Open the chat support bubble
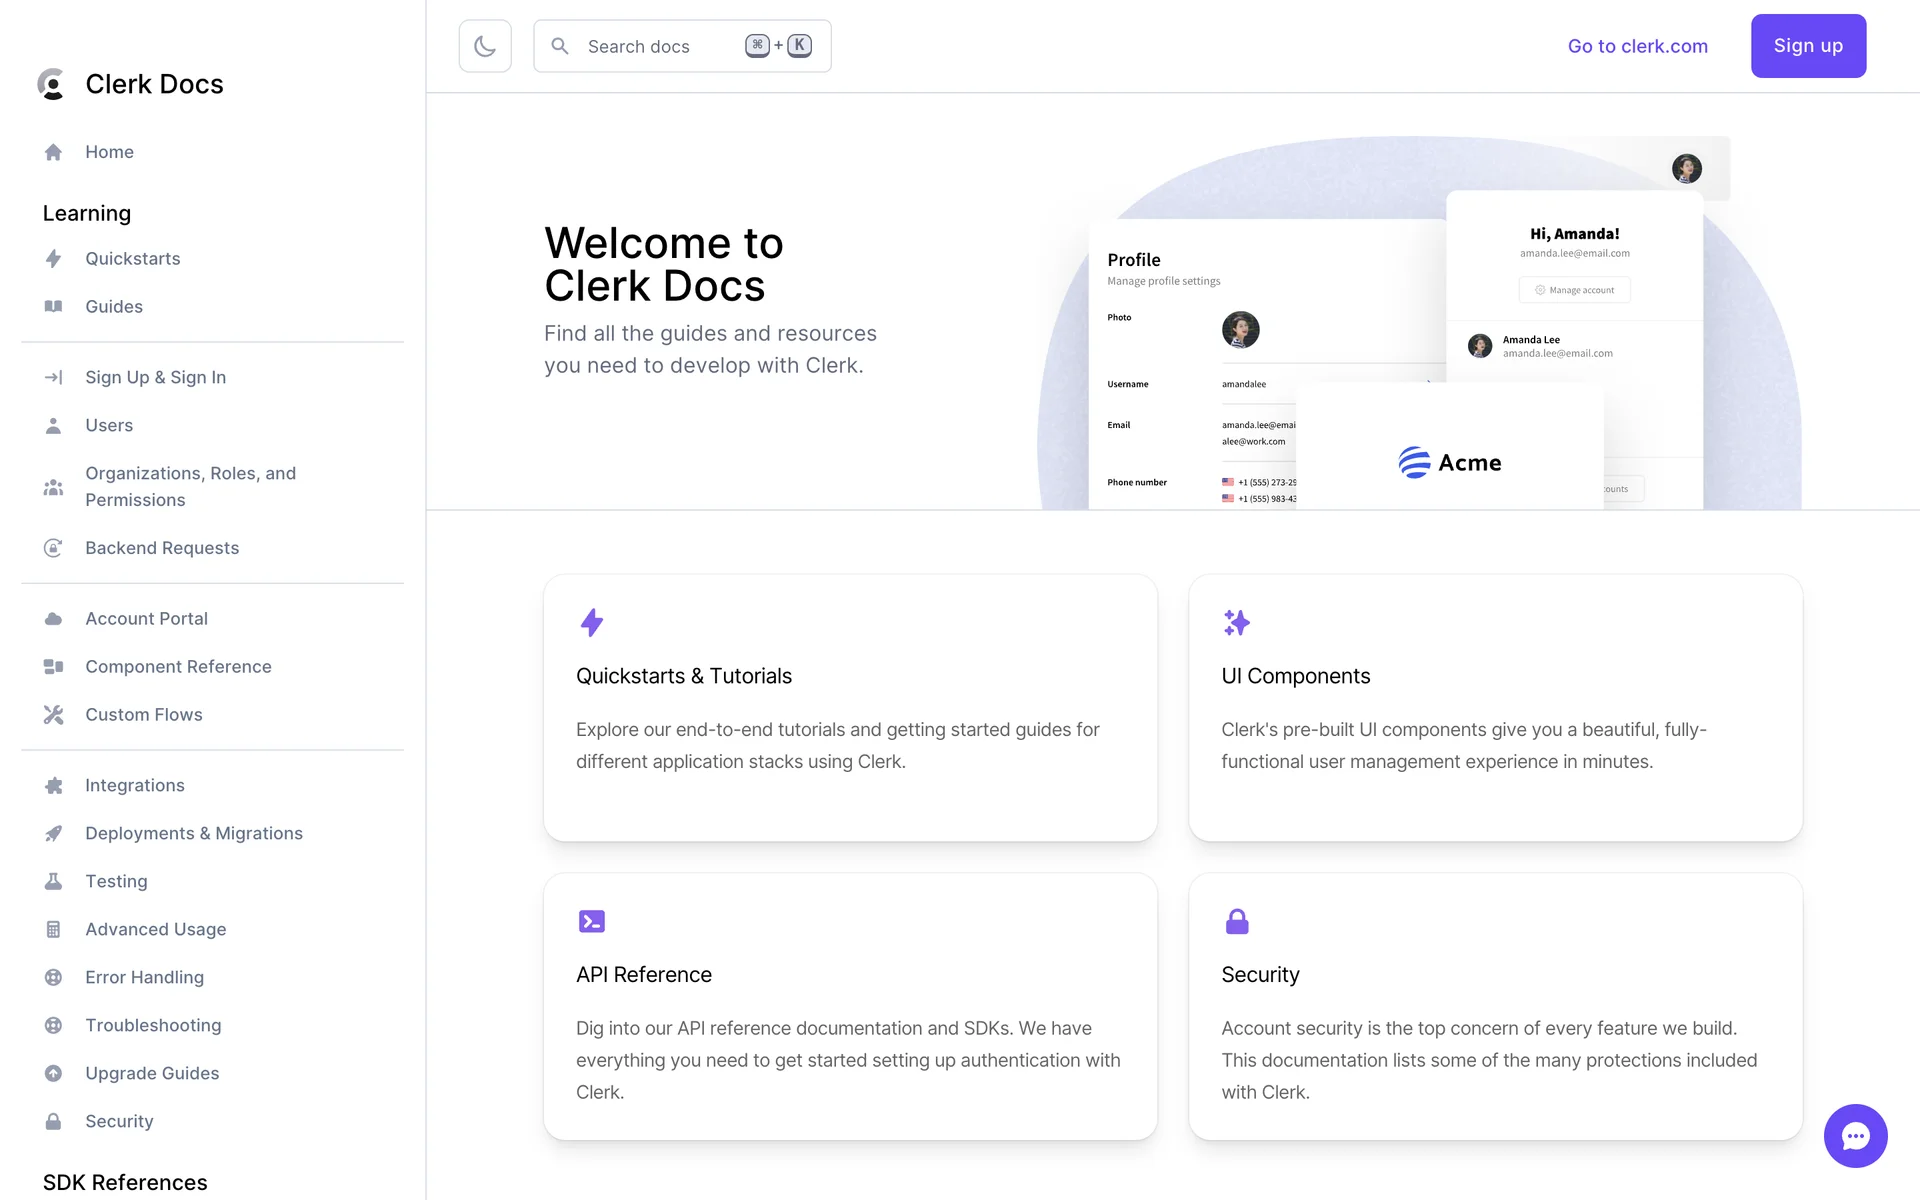This screenshot has height=1200, width=1920. click(x=1855, y=1135)
